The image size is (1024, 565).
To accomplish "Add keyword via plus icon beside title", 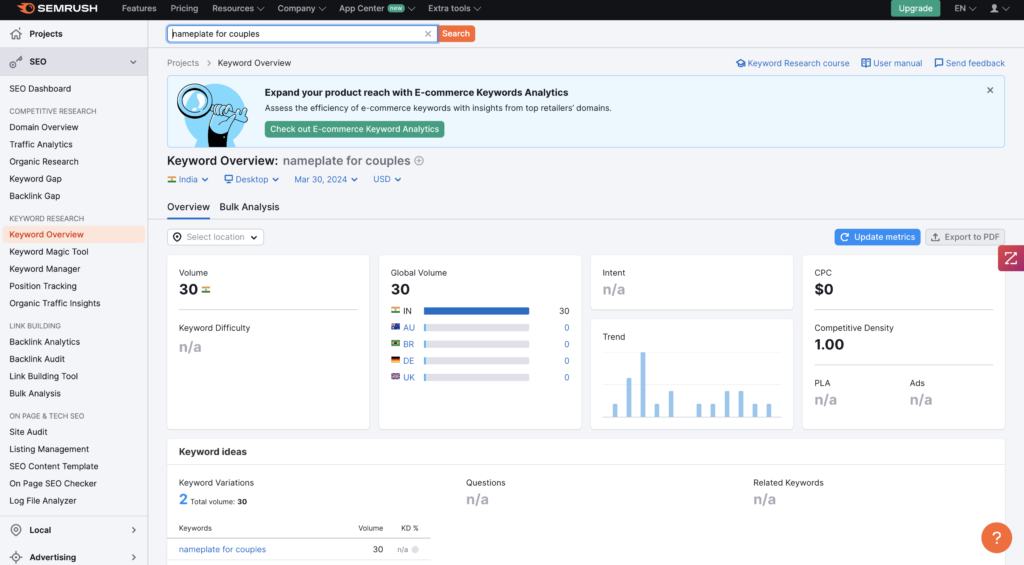I will (x=419, y=161).
